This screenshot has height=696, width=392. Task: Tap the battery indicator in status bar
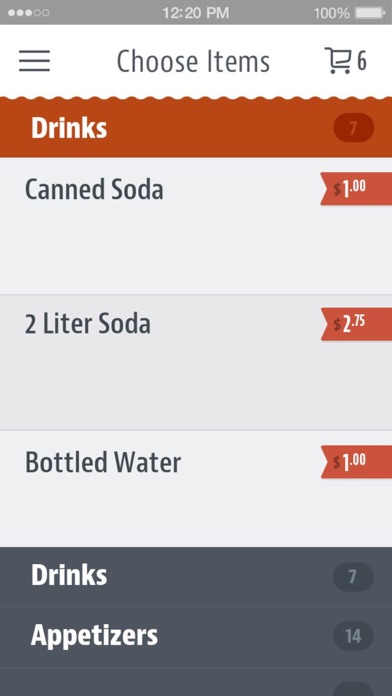(370, 13)
